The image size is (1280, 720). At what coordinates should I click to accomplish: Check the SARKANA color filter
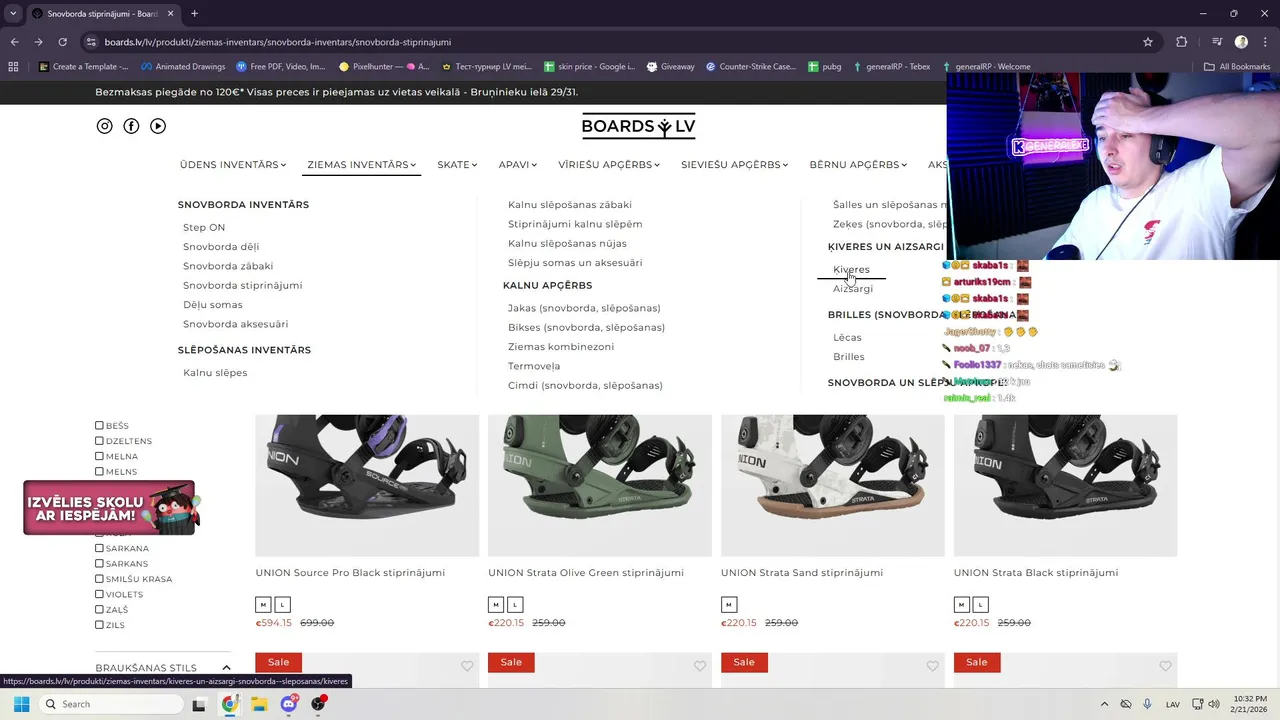coord(99,548)
